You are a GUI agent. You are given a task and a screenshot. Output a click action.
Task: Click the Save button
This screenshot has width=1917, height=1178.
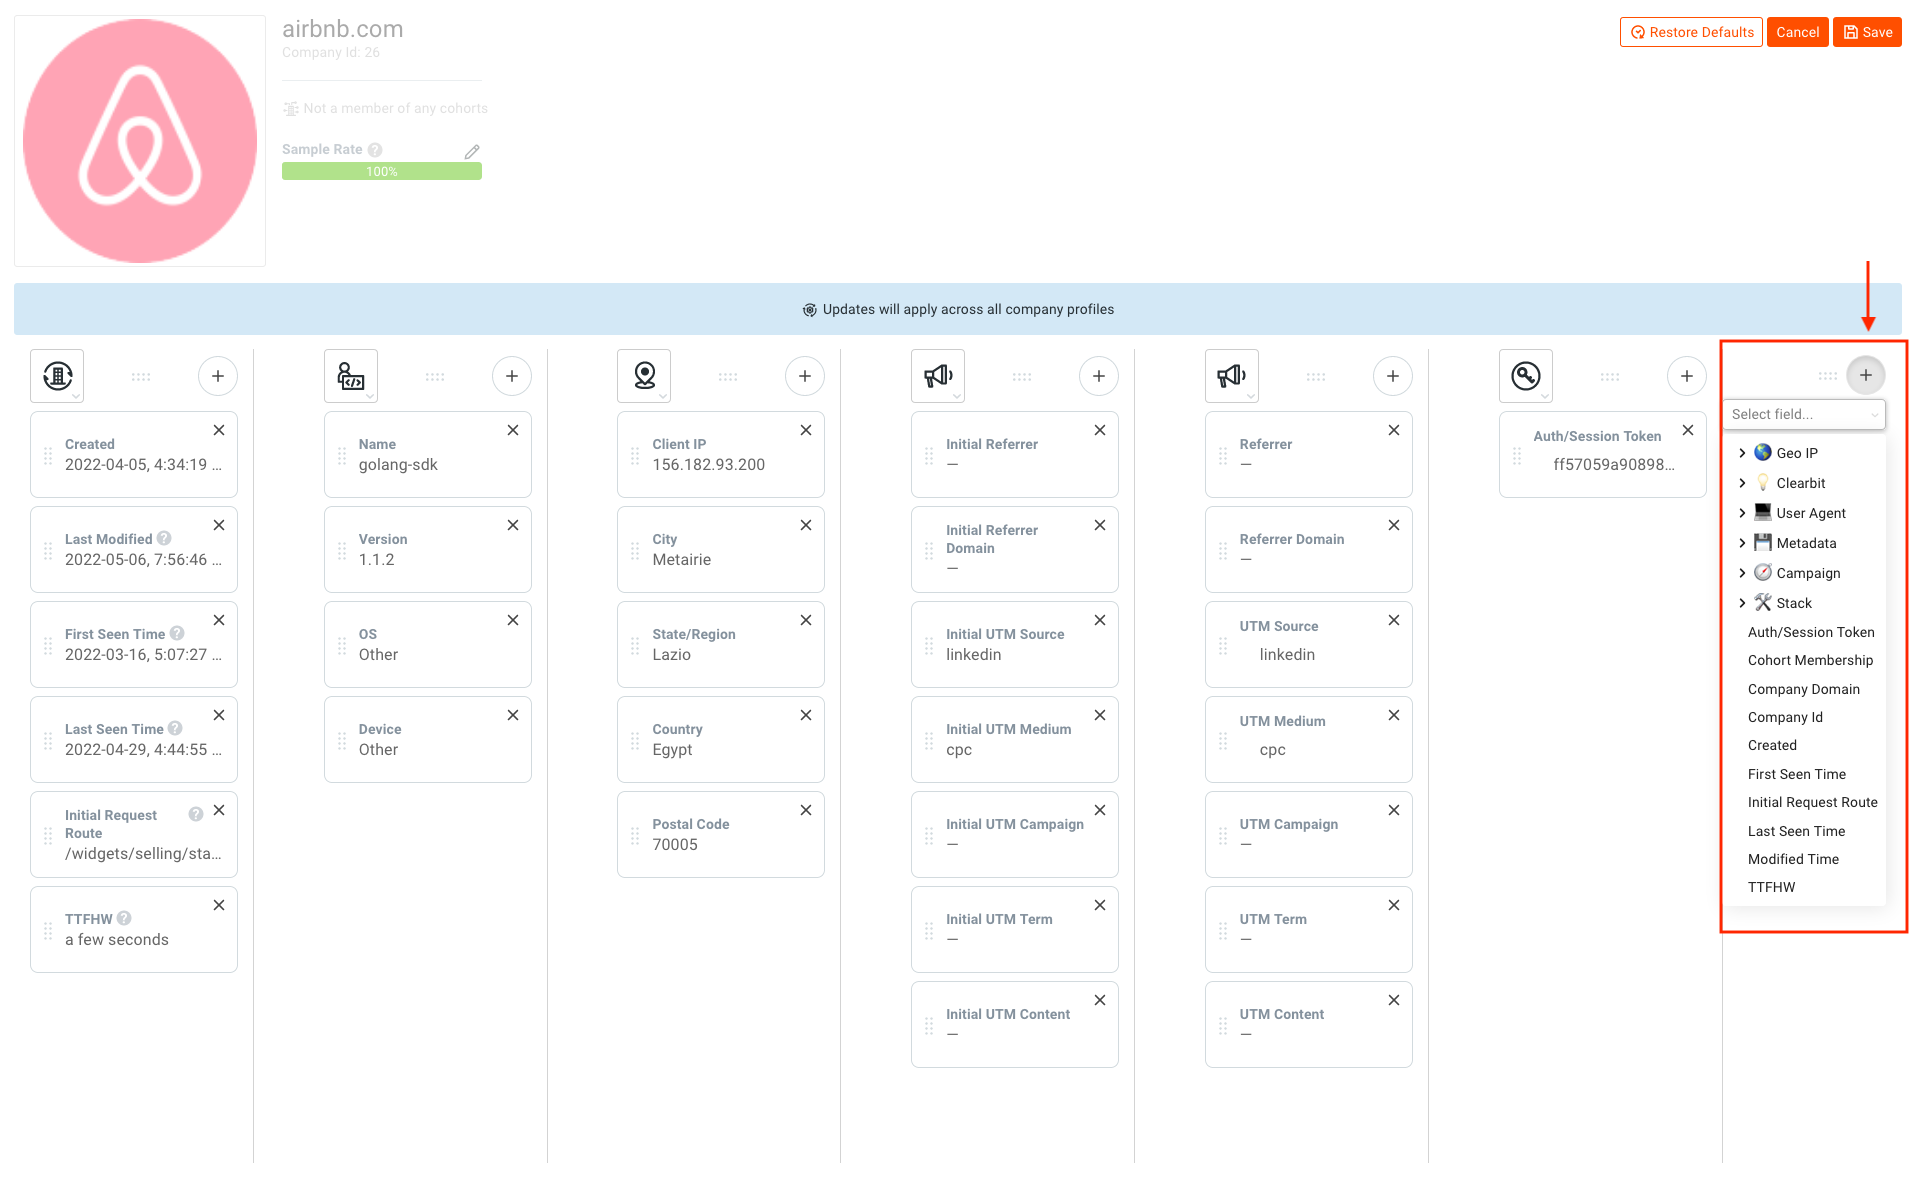coord(1866,31)
